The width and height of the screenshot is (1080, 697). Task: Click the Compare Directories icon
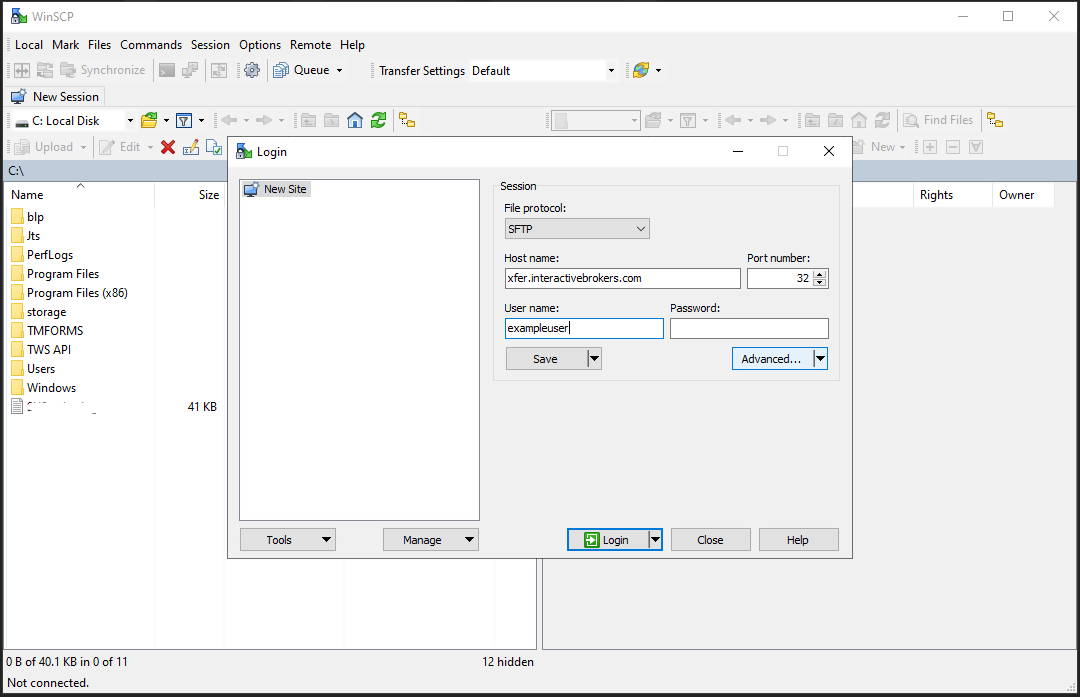point(22,70)
